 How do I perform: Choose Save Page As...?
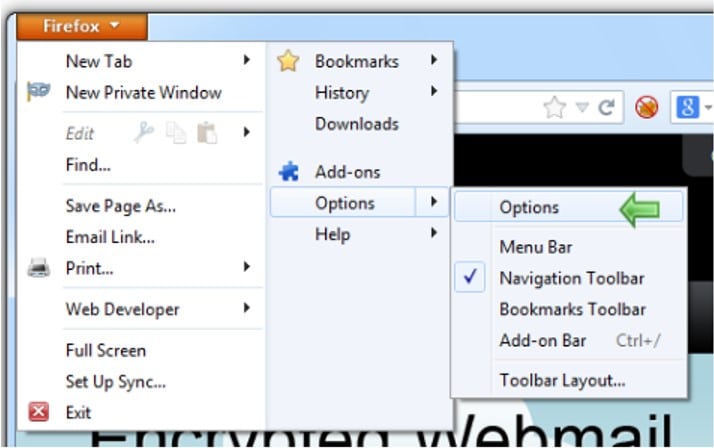(121, 206)
